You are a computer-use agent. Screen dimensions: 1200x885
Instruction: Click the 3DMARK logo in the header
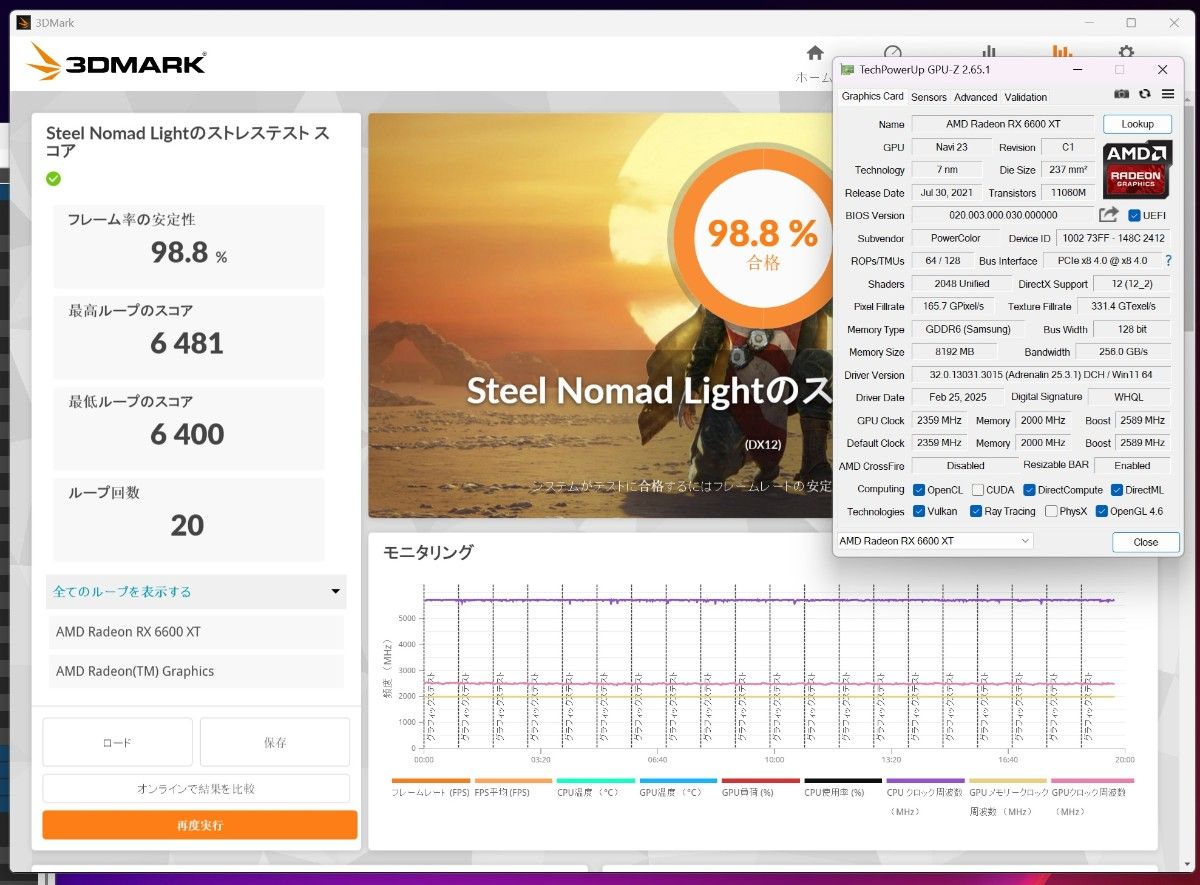[116, 62]
